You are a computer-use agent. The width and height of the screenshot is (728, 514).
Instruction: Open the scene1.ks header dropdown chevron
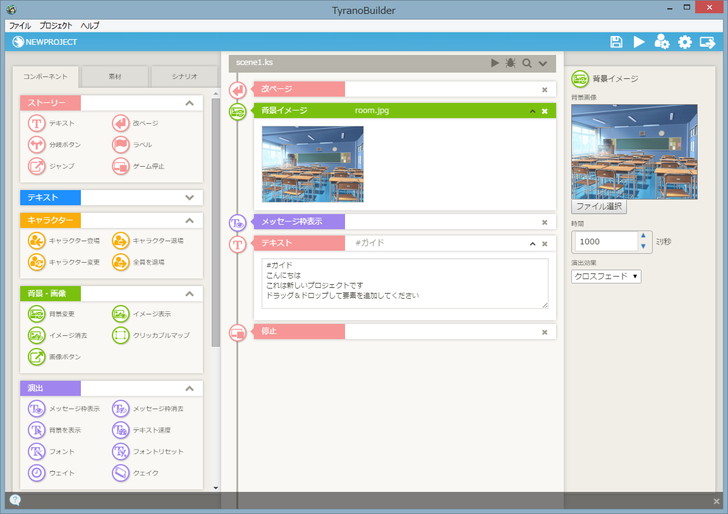pyautogui.click(x=543, y=63)
